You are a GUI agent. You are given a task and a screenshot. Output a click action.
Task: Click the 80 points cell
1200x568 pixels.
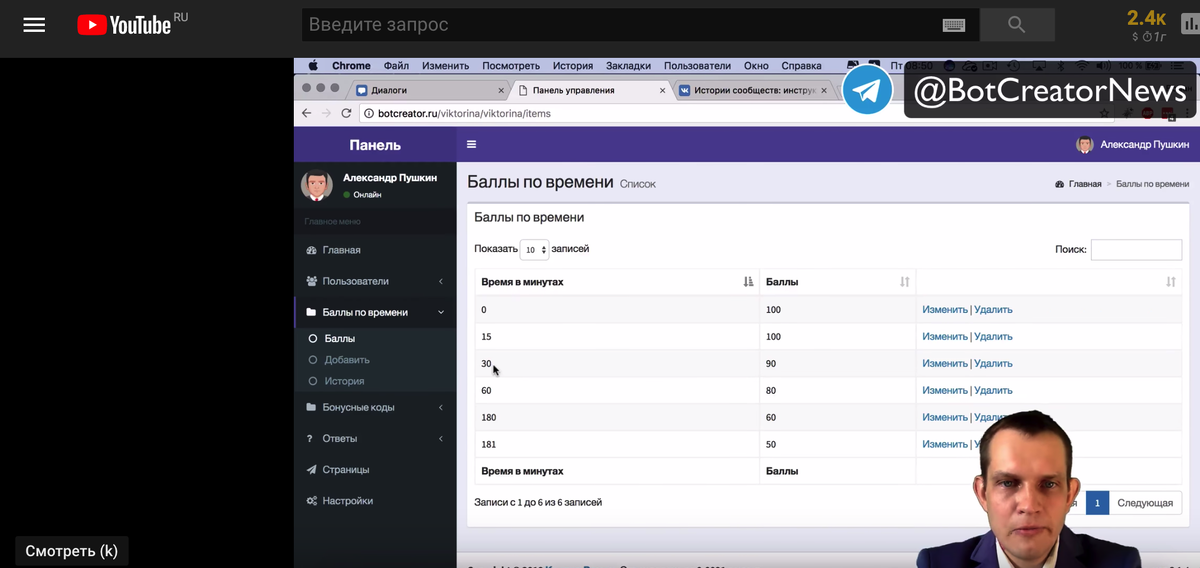(837, 391)
